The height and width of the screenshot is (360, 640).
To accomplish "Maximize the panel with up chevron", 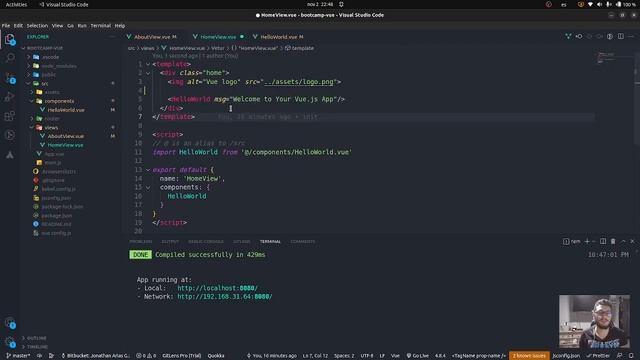I will [623, 241].
